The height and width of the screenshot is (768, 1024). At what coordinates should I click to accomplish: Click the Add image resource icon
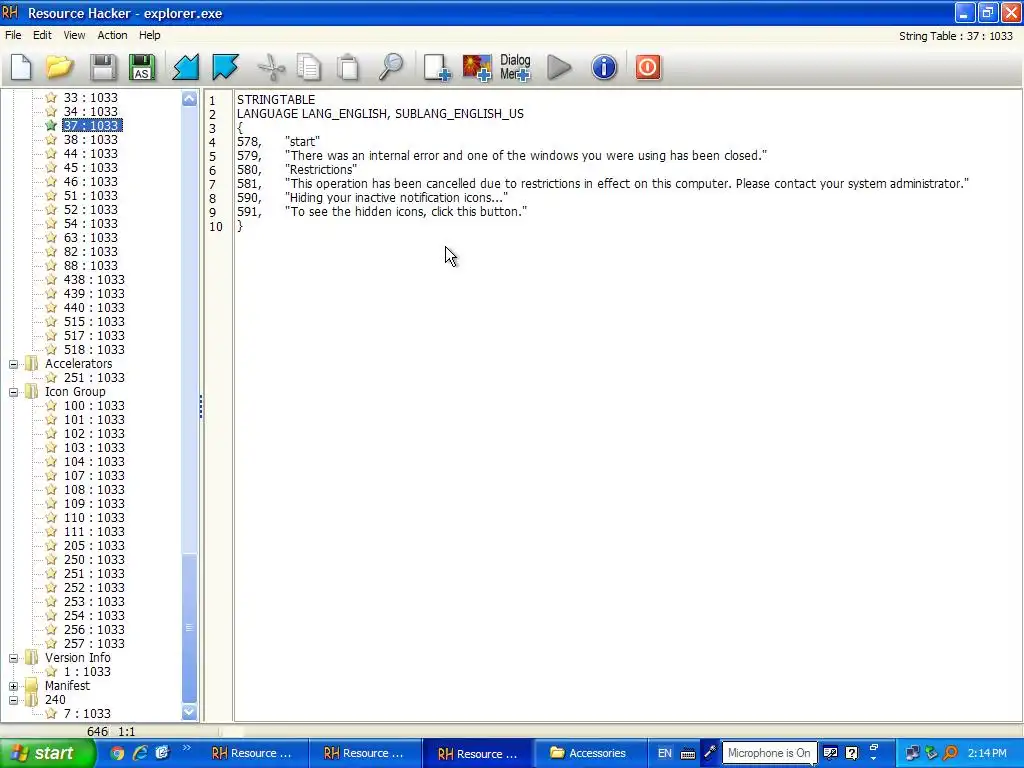point(477,67)
